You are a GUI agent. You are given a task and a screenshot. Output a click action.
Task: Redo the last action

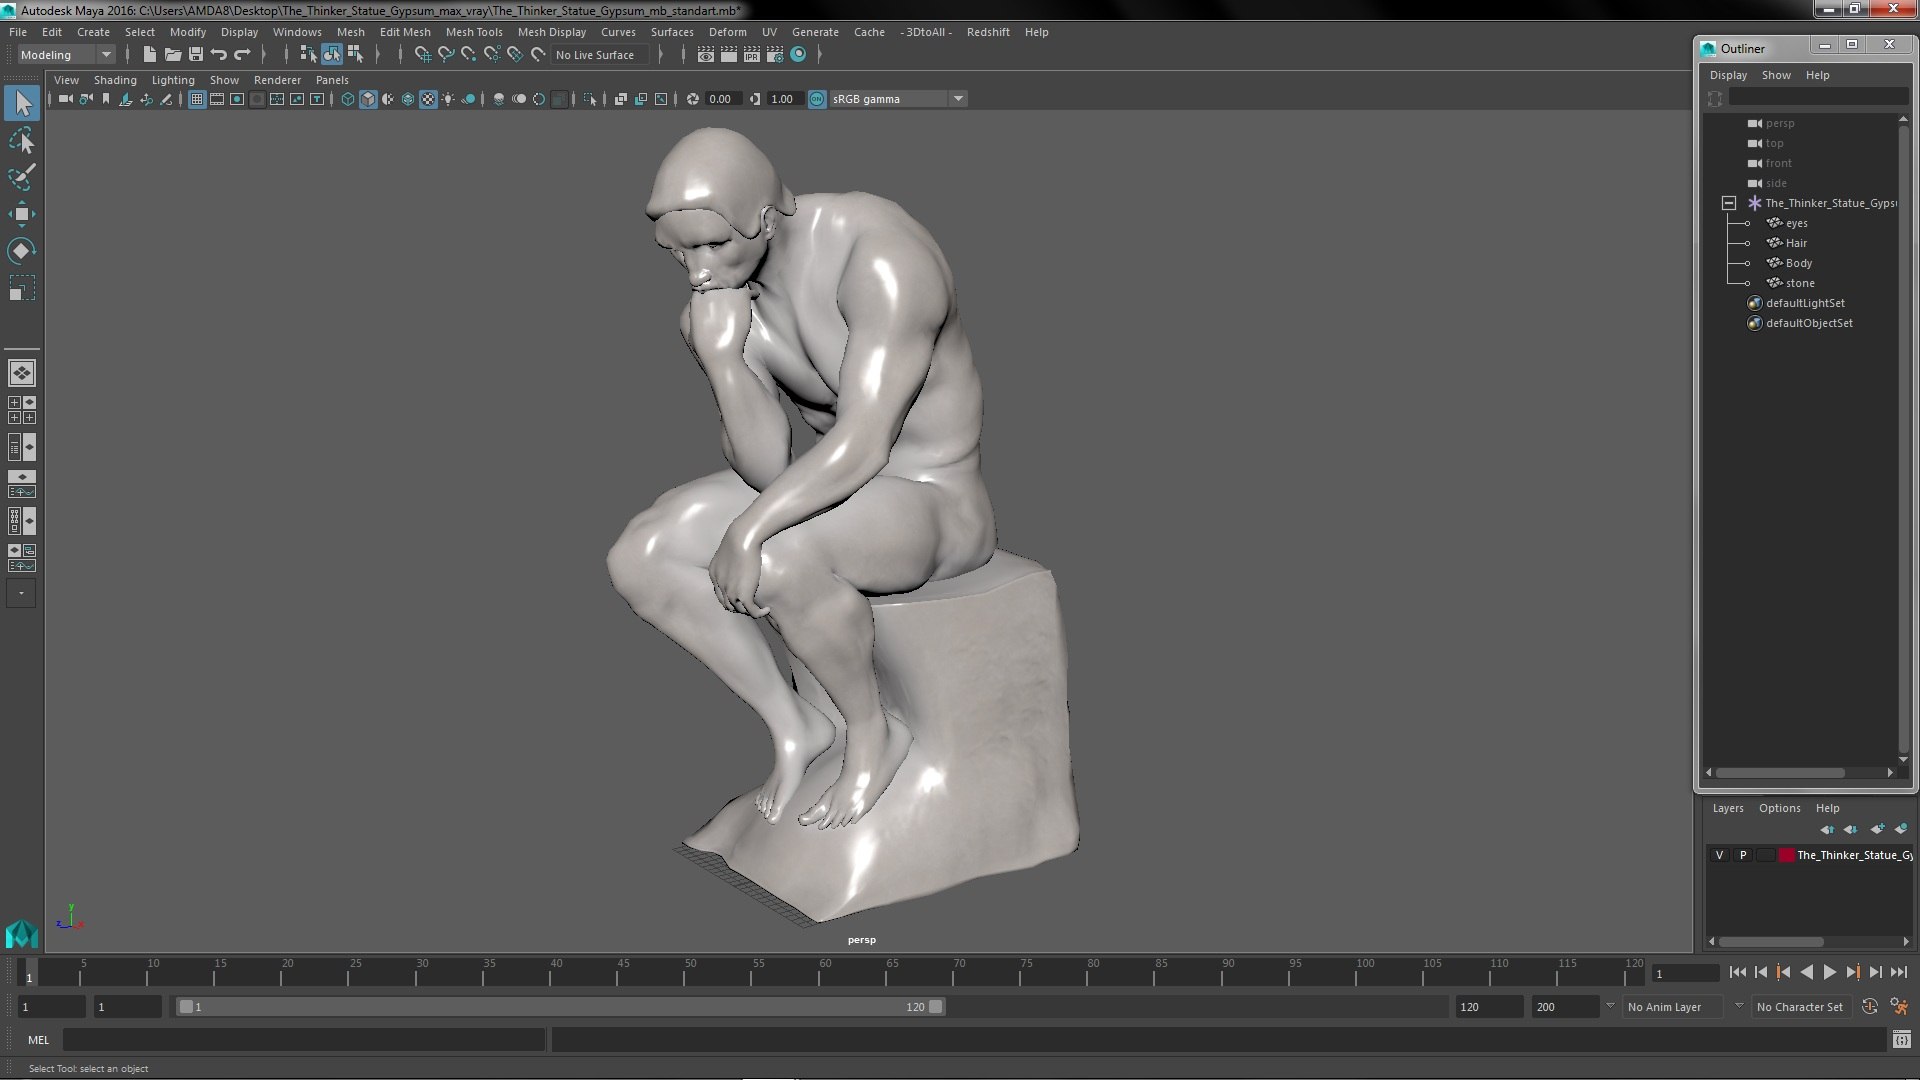click(x=242, y=55)
